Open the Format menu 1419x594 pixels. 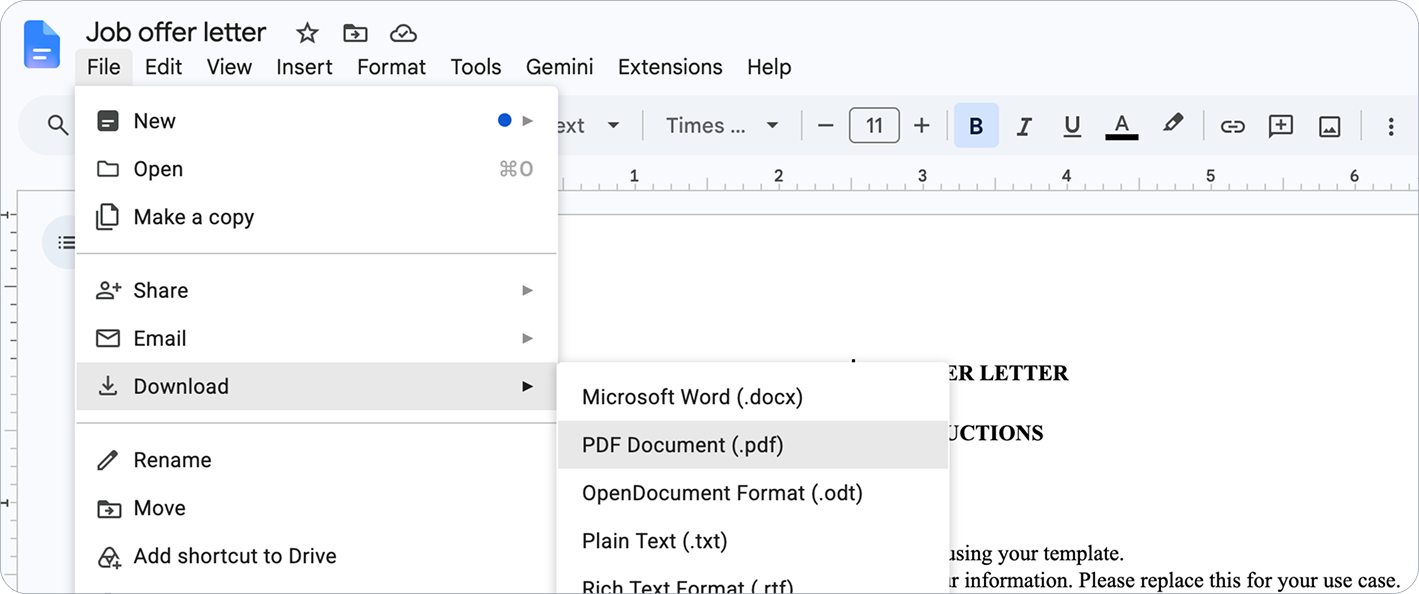[x=391, y=67]
